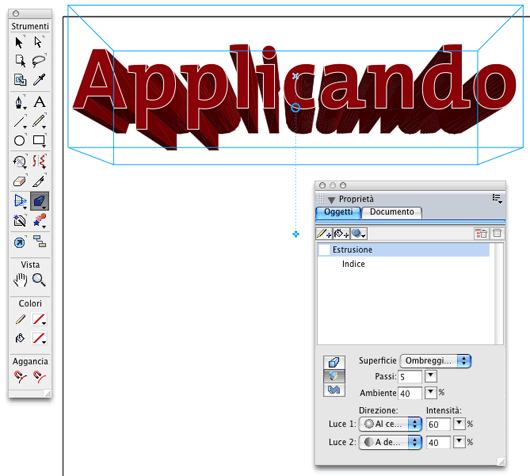Click the blue circle extrude handle on text
The height and width of the screenshot is (476, 530).
pos(295,108)
